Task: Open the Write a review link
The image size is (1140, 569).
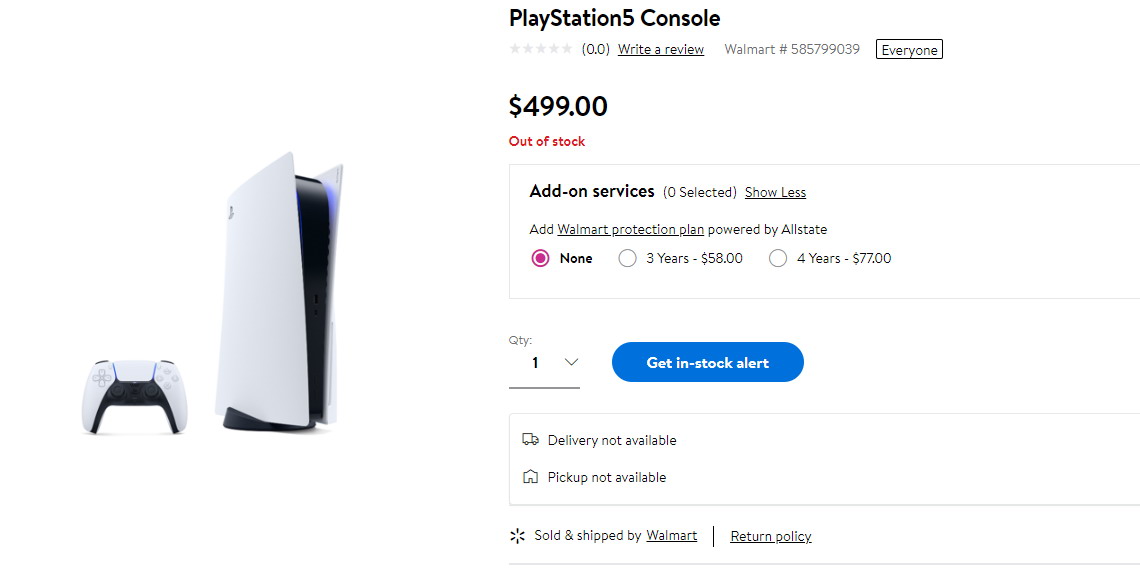Action: [661, 49]
